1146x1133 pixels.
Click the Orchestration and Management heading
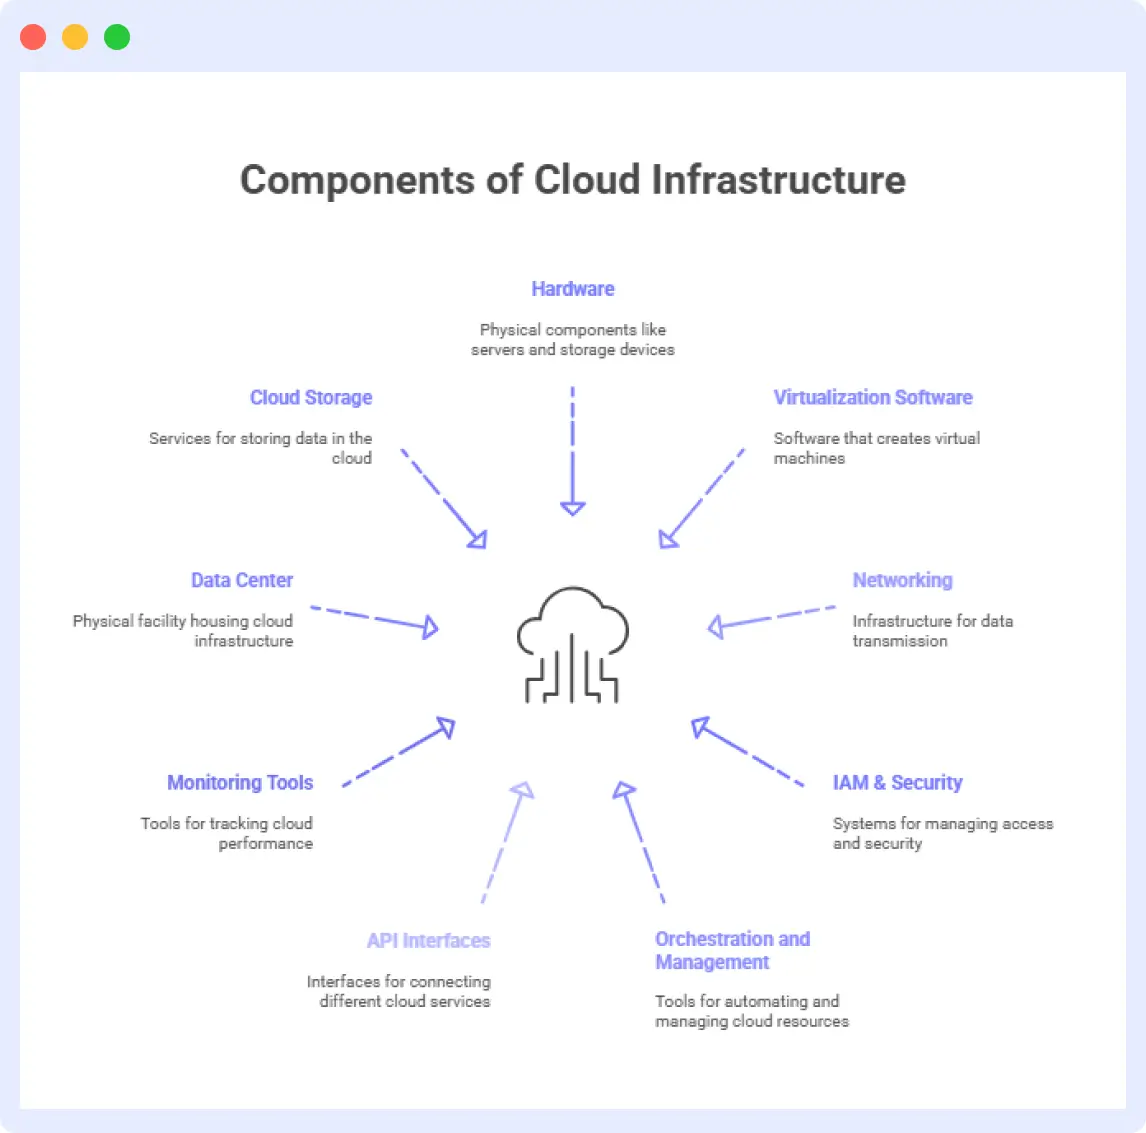coord(732,950)
